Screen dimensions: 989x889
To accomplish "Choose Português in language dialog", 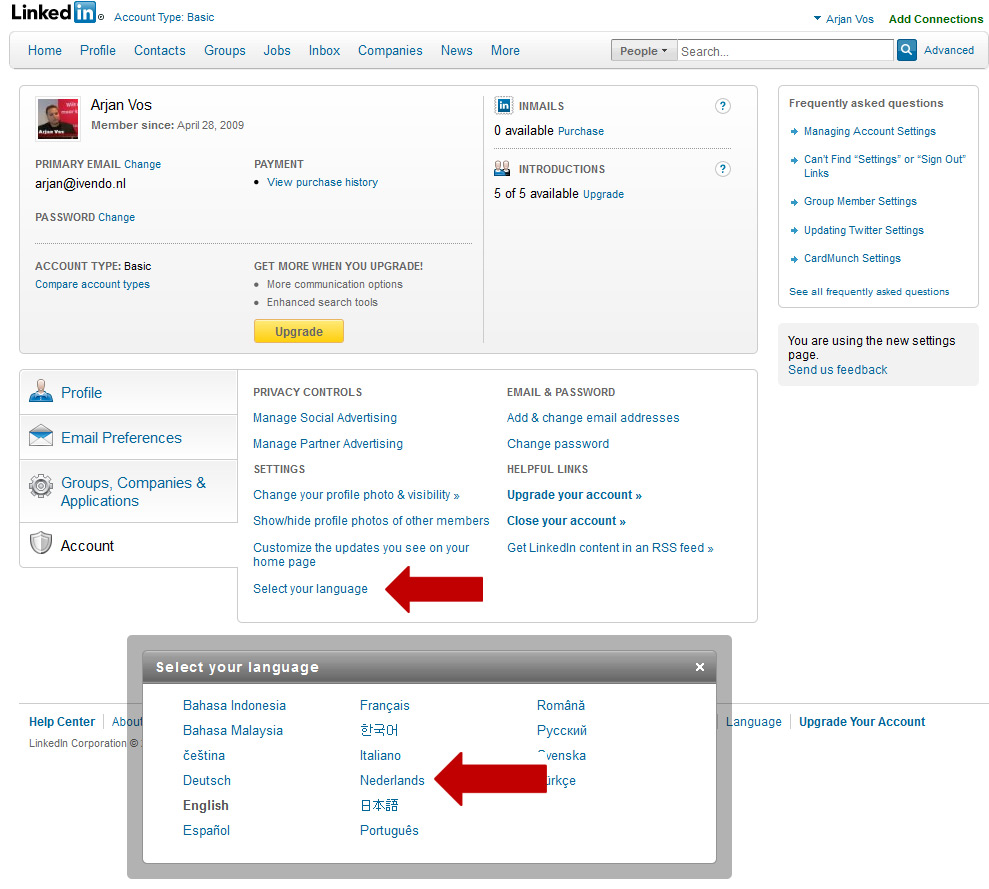I will click(x=389, y=830).
